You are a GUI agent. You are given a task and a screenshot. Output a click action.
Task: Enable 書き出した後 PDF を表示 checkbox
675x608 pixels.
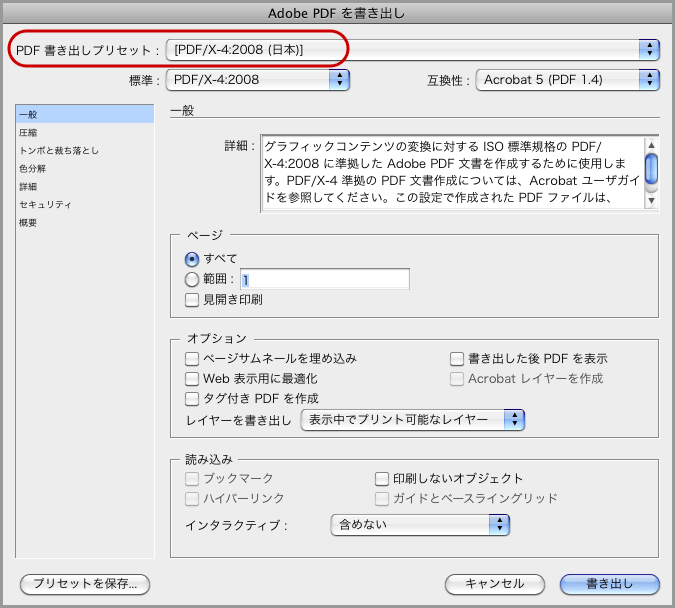pyautogui.click(x=457, y=359)
